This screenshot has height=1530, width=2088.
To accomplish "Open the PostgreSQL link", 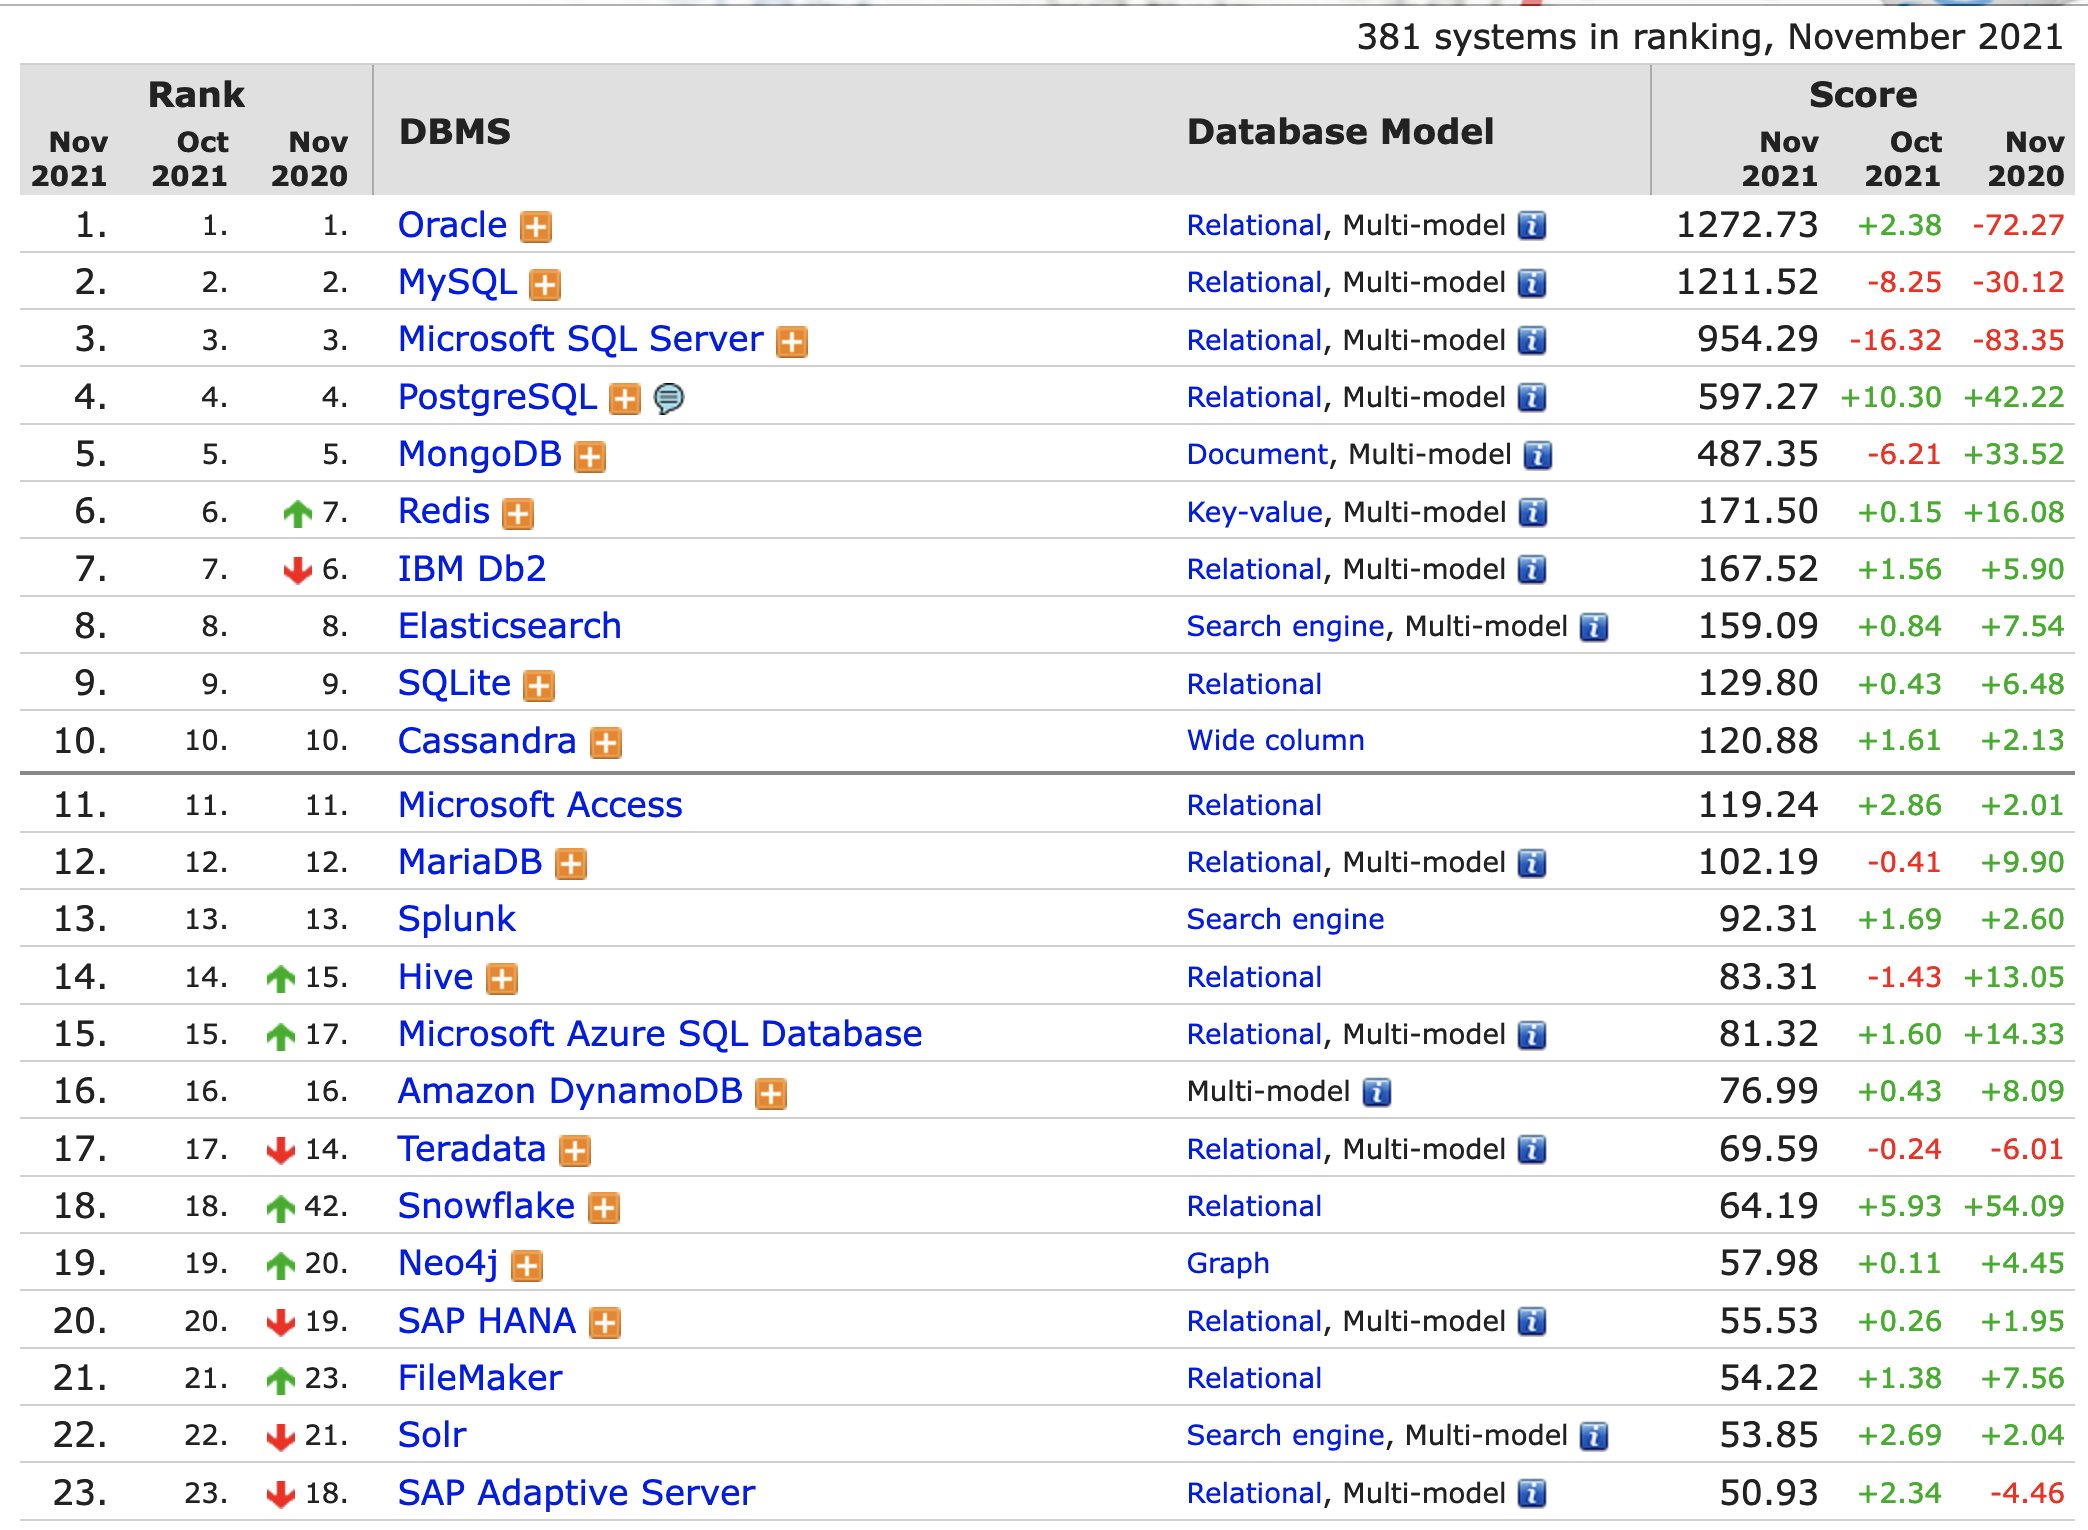I will tap(497, 397).
